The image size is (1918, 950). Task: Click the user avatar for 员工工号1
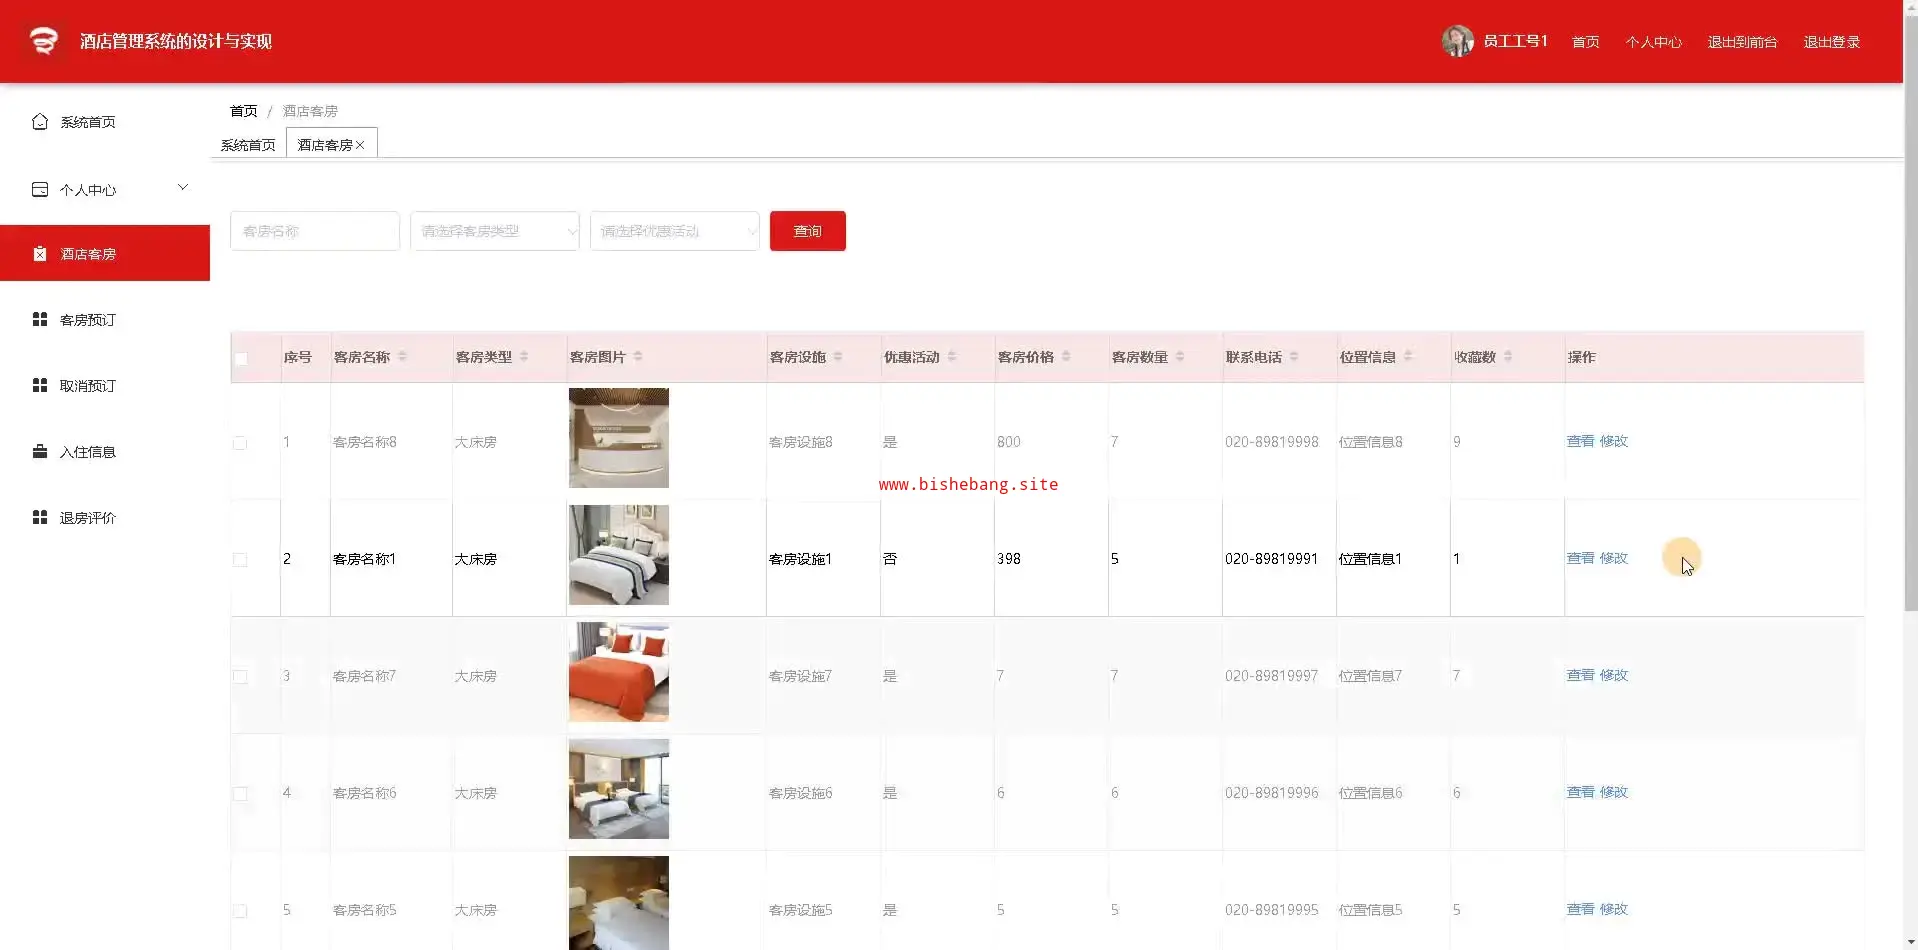coord(1457,41)
